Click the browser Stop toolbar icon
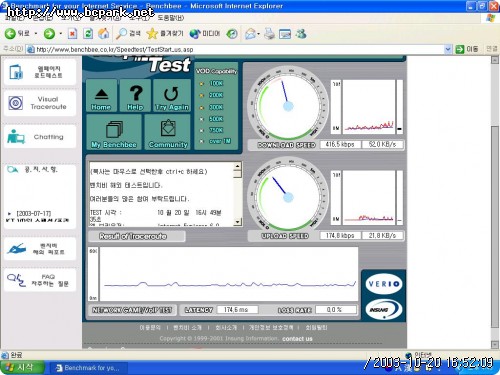 tap(72, 33)
